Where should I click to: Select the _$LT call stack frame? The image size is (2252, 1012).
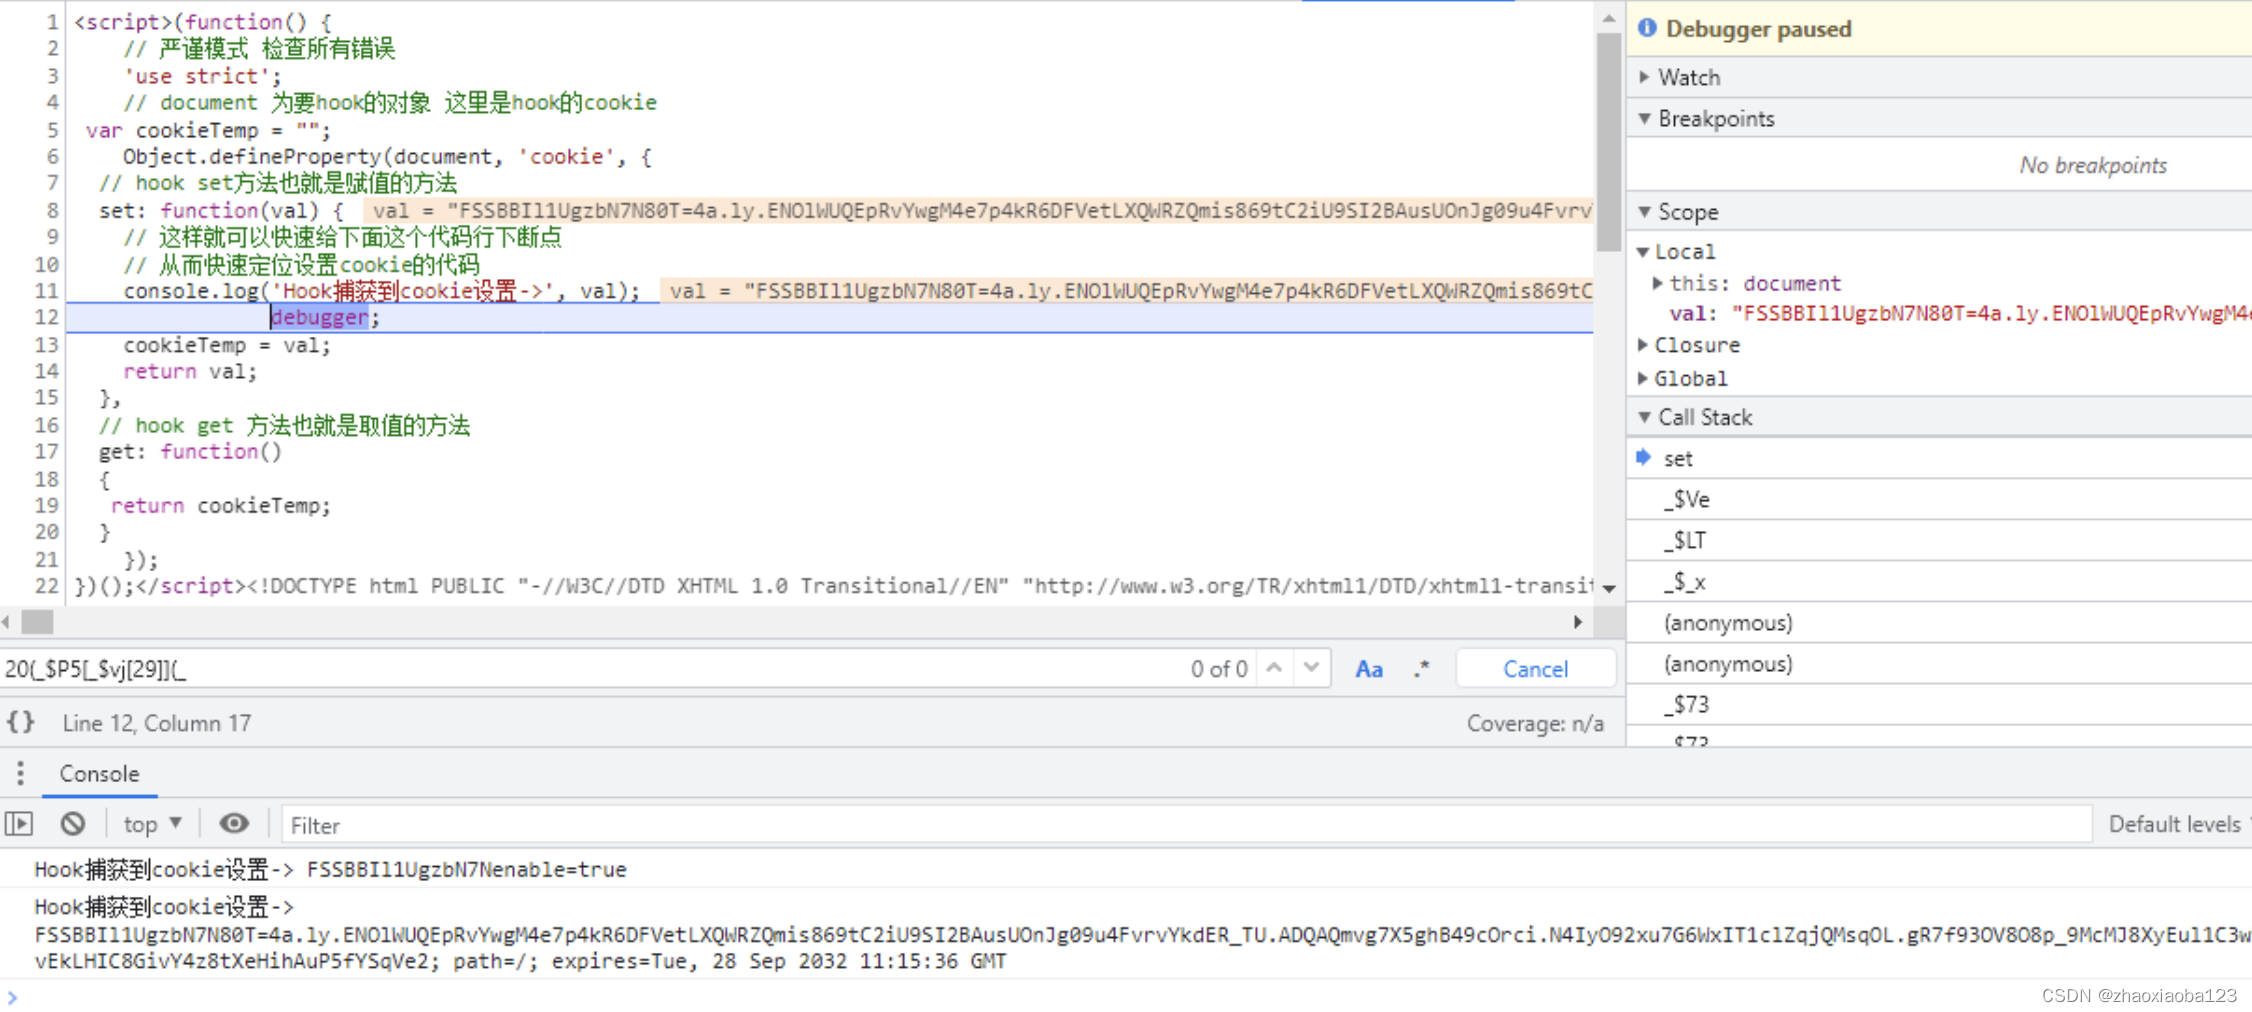click(x=1939, y=540)
